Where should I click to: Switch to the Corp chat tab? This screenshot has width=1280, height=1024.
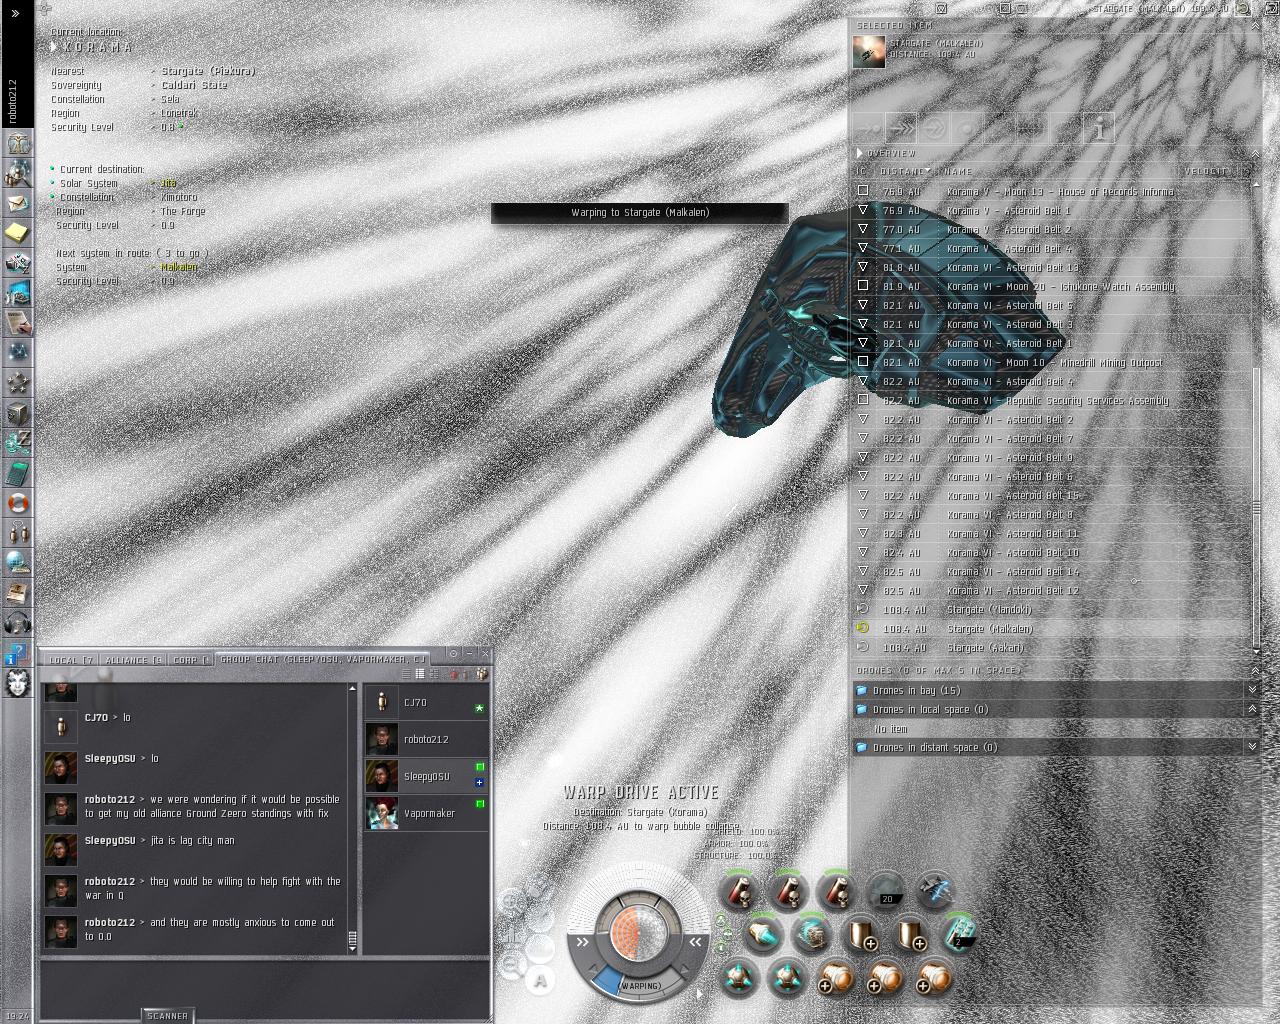pyautogui.click(x=190, y=660)
